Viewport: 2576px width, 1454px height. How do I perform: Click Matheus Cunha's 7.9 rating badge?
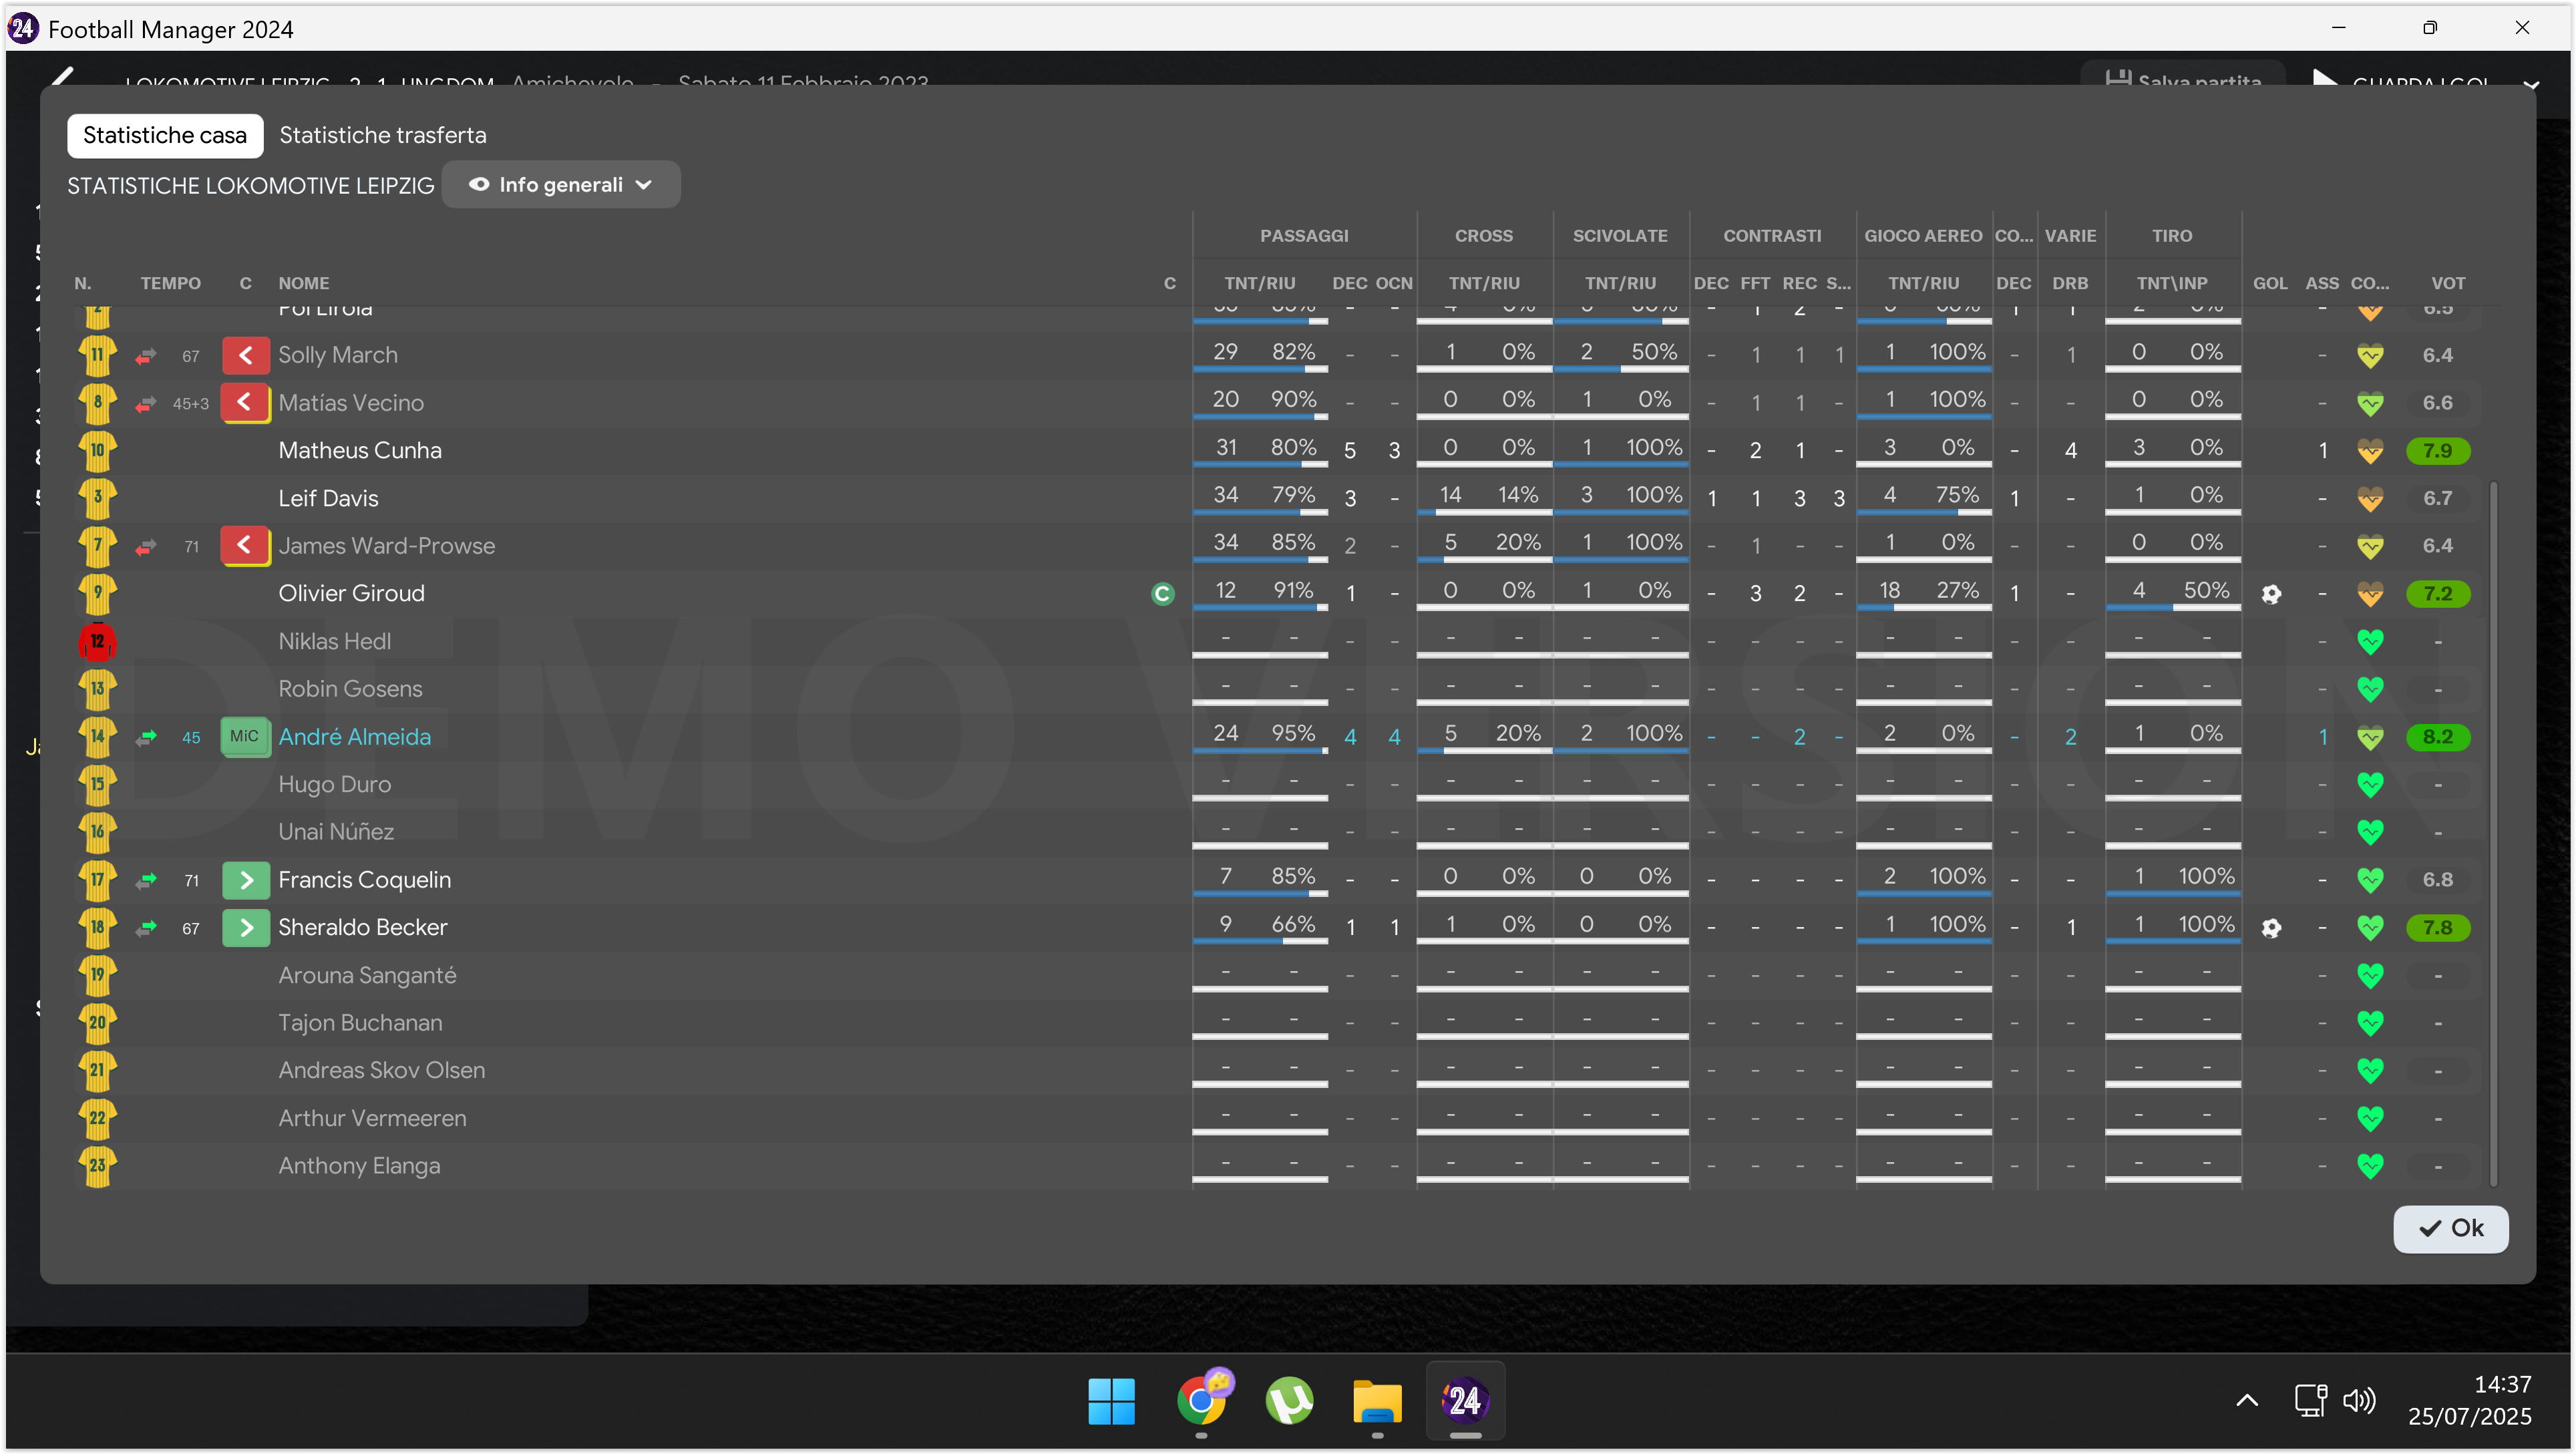[2438, 451]
